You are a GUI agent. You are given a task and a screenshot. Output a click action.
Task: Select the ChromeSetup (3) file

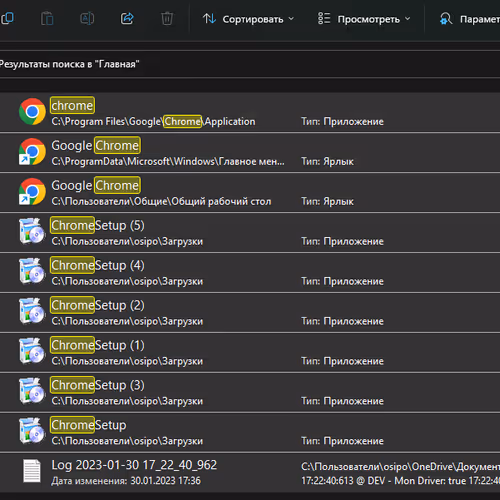[250, 393]
